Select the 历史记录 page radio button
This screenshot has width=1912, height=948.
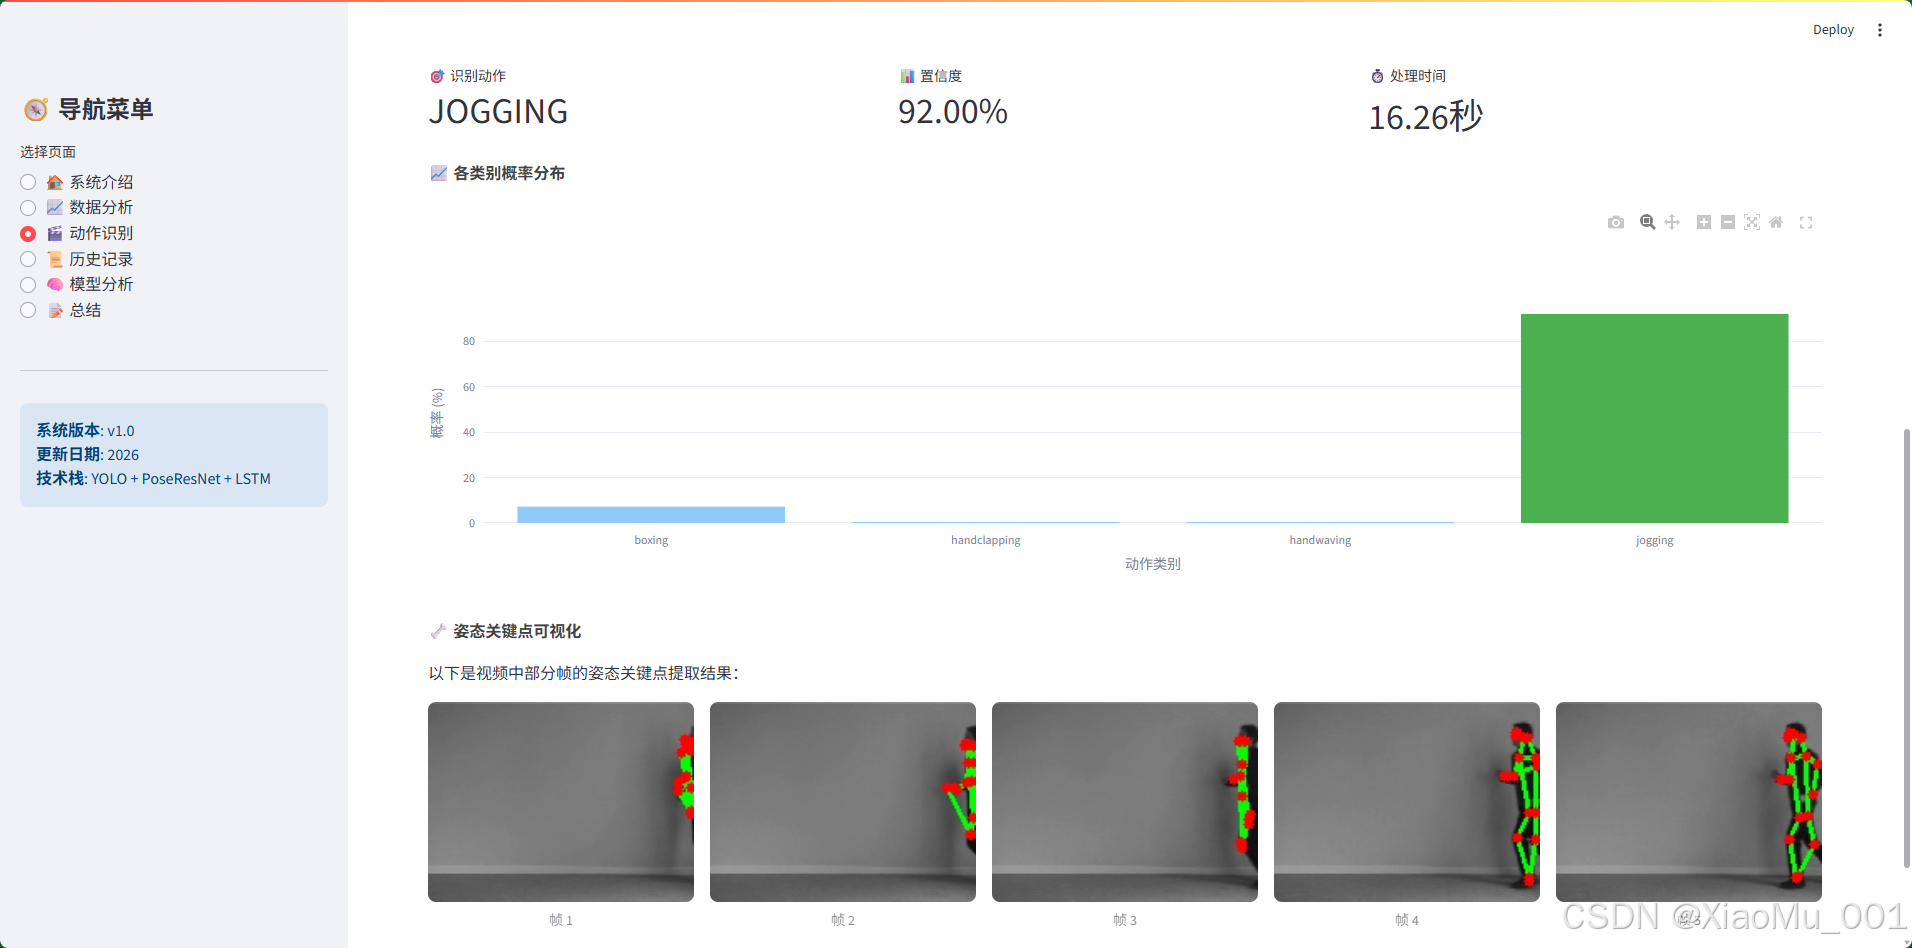tap(28, 259)
